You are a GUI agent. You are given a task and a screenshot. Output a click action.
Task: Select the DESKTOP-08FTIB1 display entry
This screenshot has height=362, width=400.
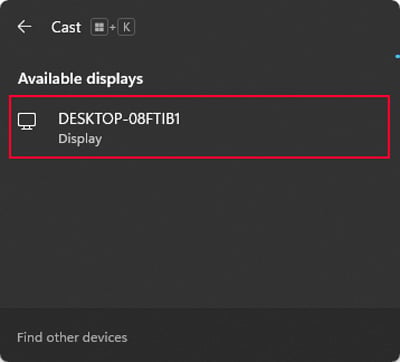click(199, 127)
